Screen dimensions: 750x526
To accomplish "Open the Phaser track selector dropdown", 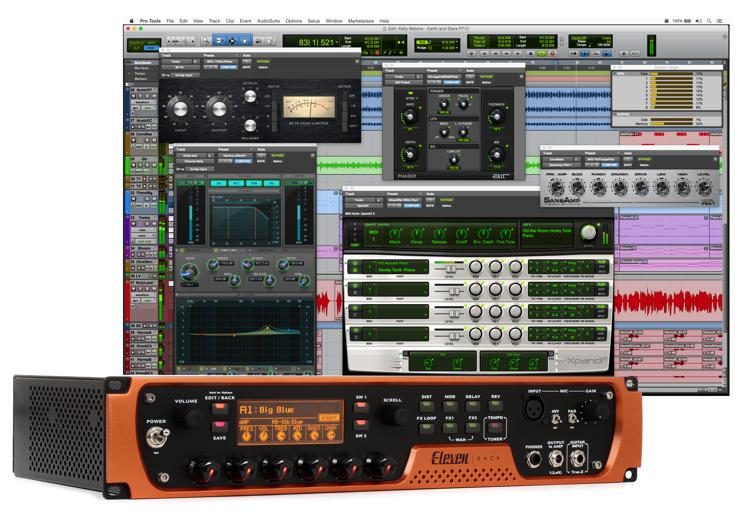I will coord(399,77).
